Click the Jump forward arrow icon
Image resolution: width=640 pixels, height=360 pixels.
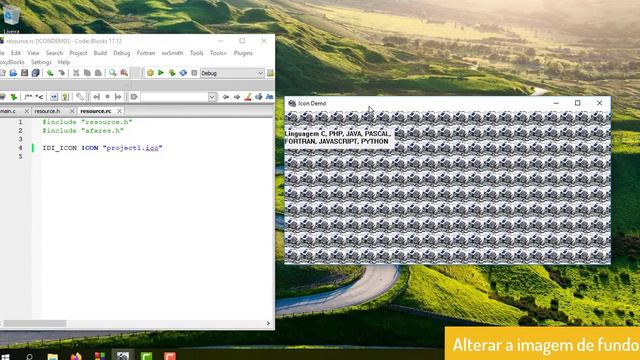click(x=237, y=97)
